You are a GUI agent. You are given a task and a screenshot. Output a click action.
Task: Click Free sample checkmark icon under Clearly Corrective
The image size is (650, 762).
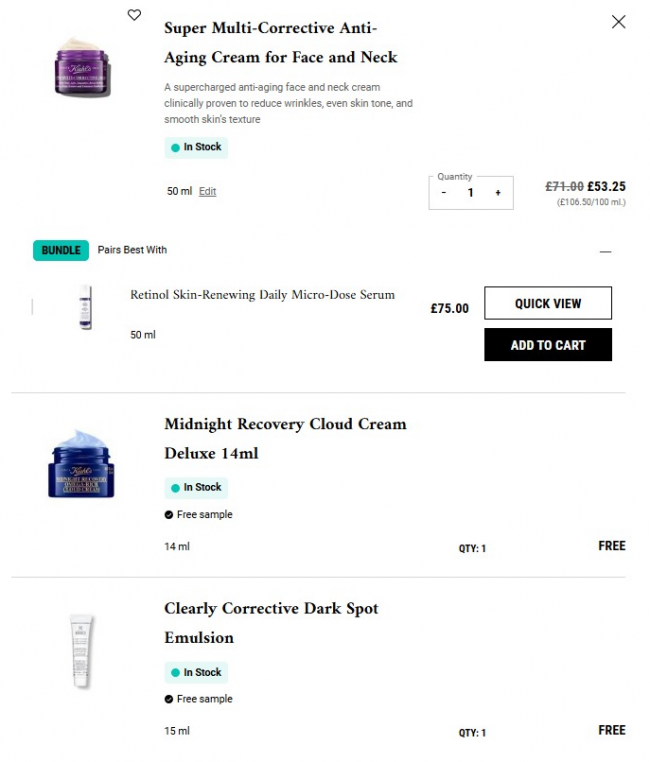coord(169,699)
